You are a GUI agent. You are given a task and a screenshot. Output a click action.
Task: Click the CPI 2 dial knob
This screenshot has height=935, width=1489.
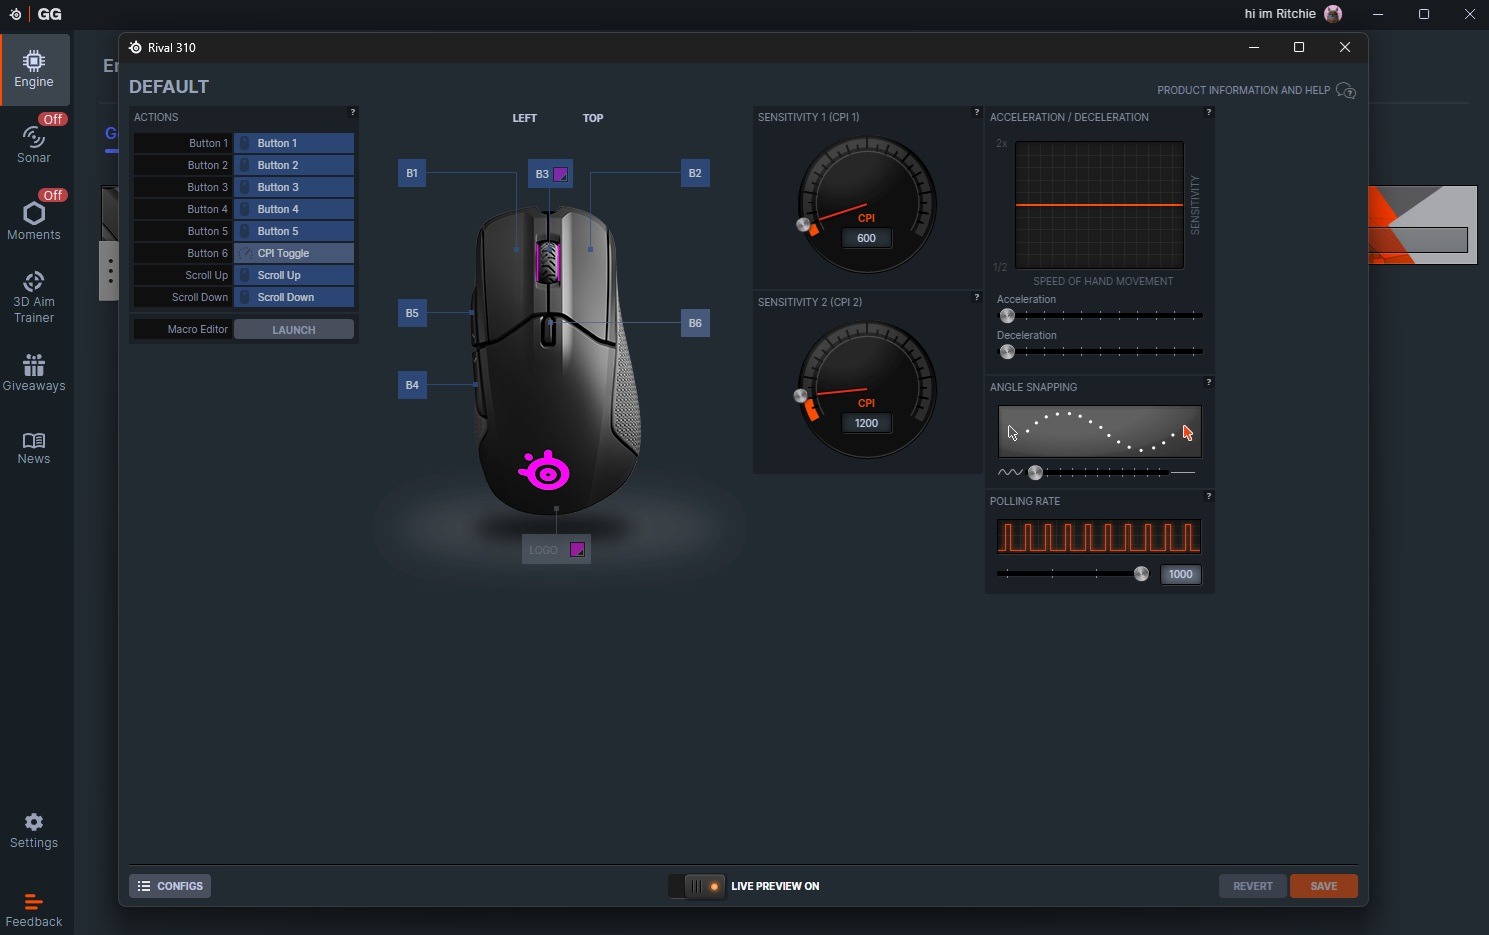pos(800,396)
